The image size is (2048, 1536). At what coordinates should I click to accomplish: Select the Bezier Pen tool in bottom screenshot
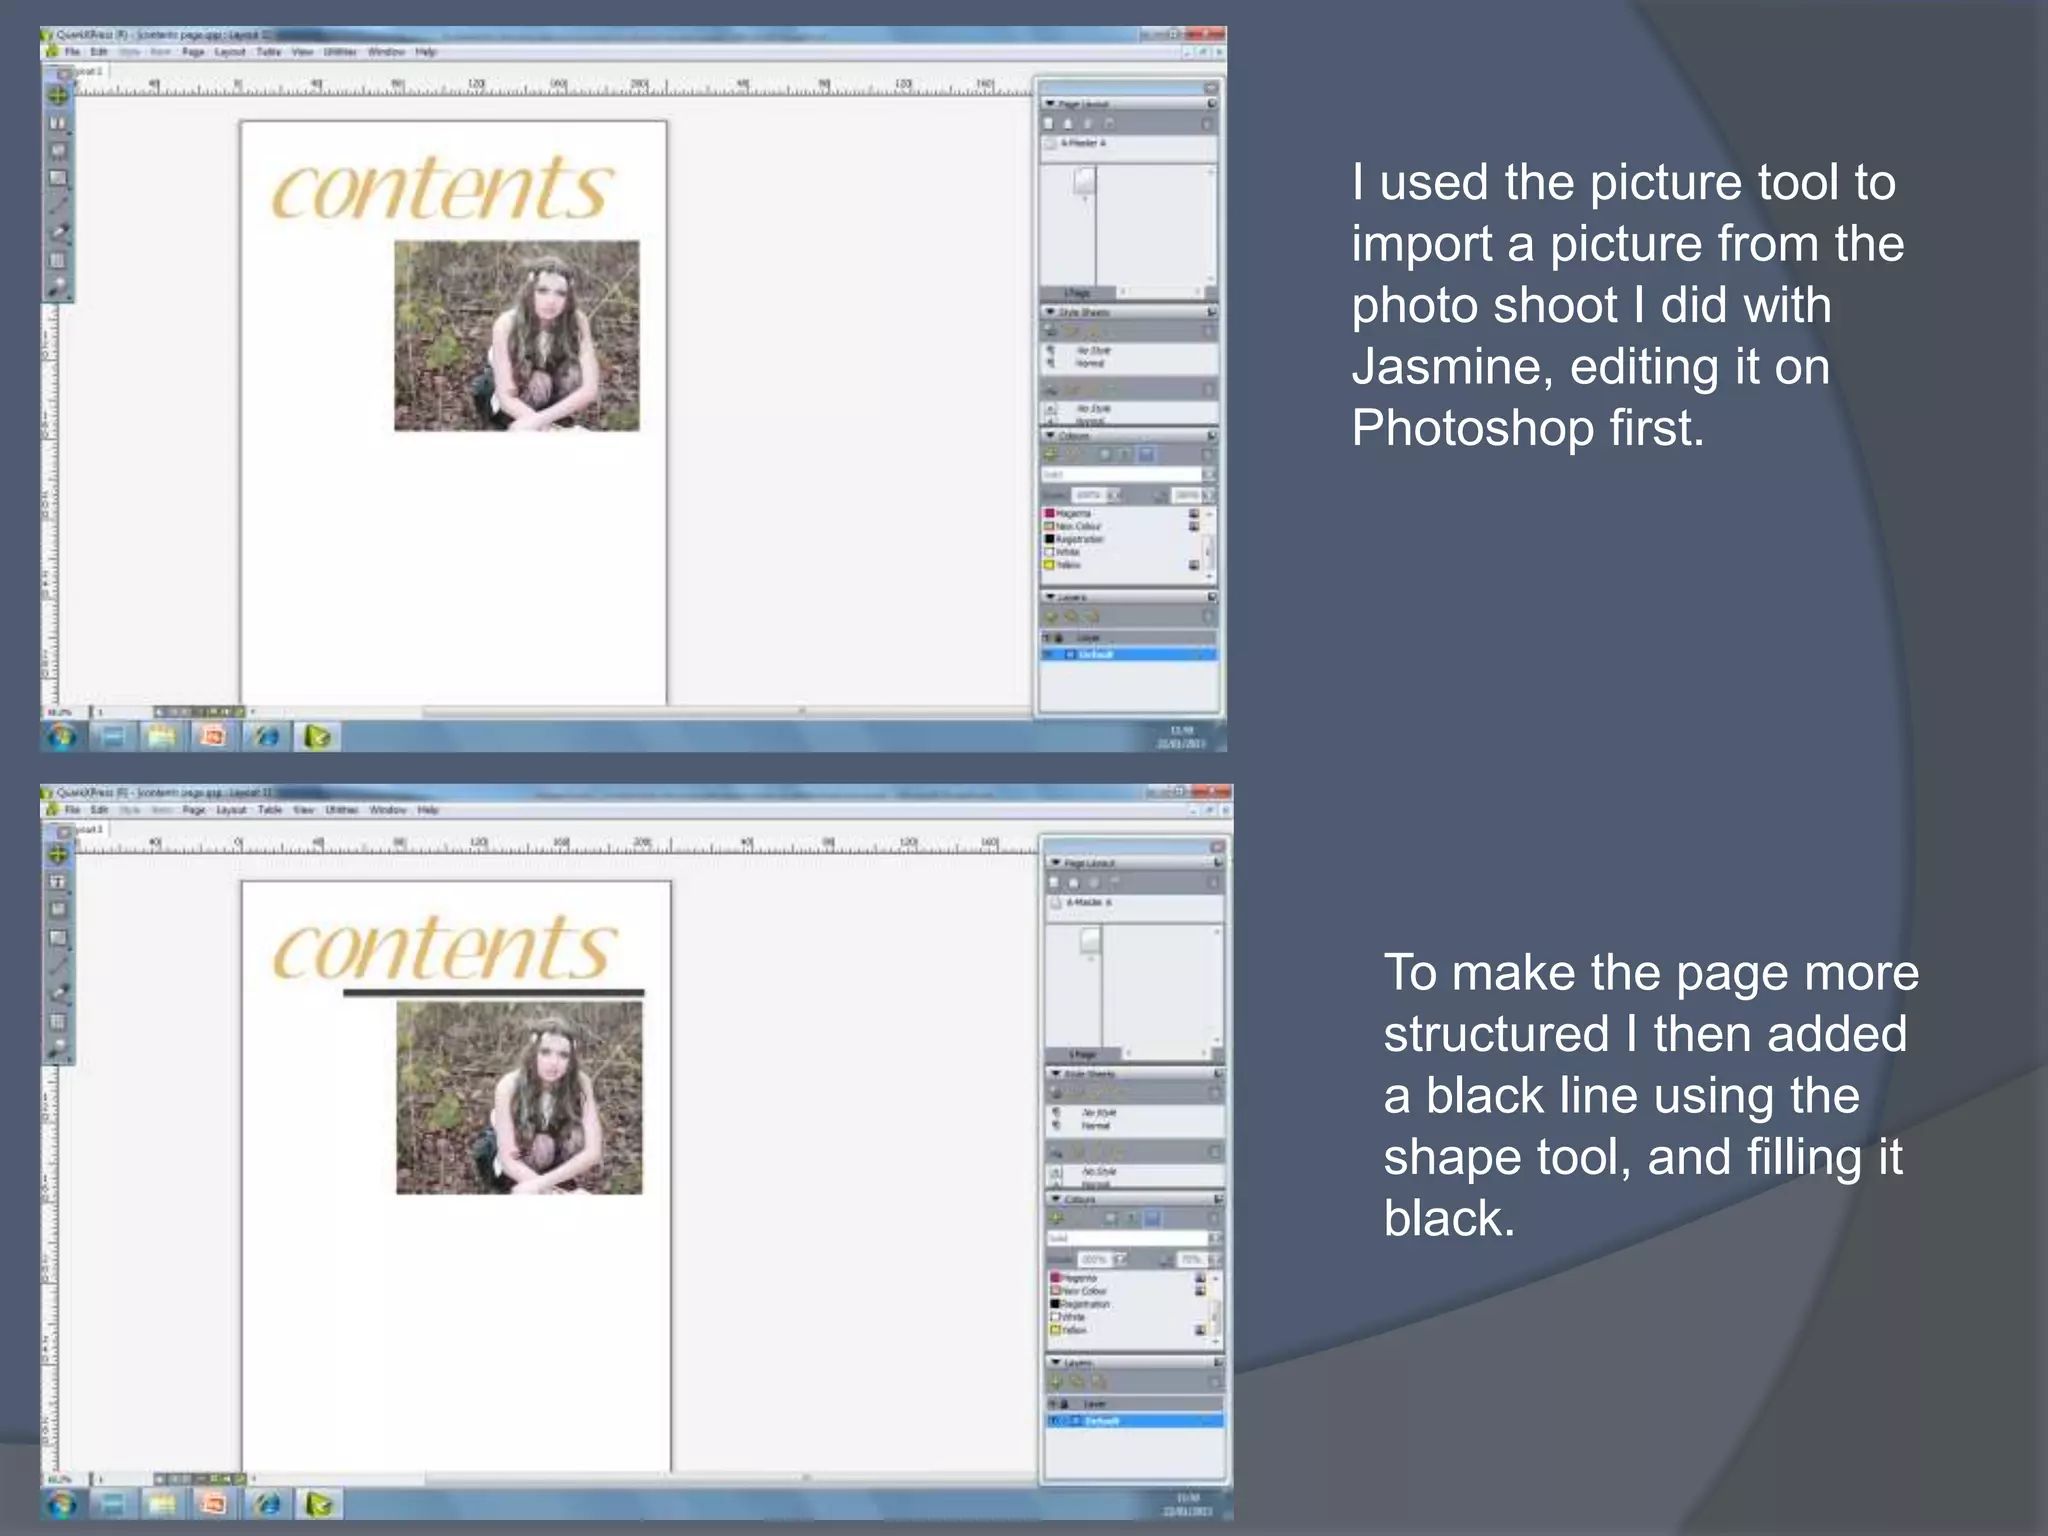(58, 993)
